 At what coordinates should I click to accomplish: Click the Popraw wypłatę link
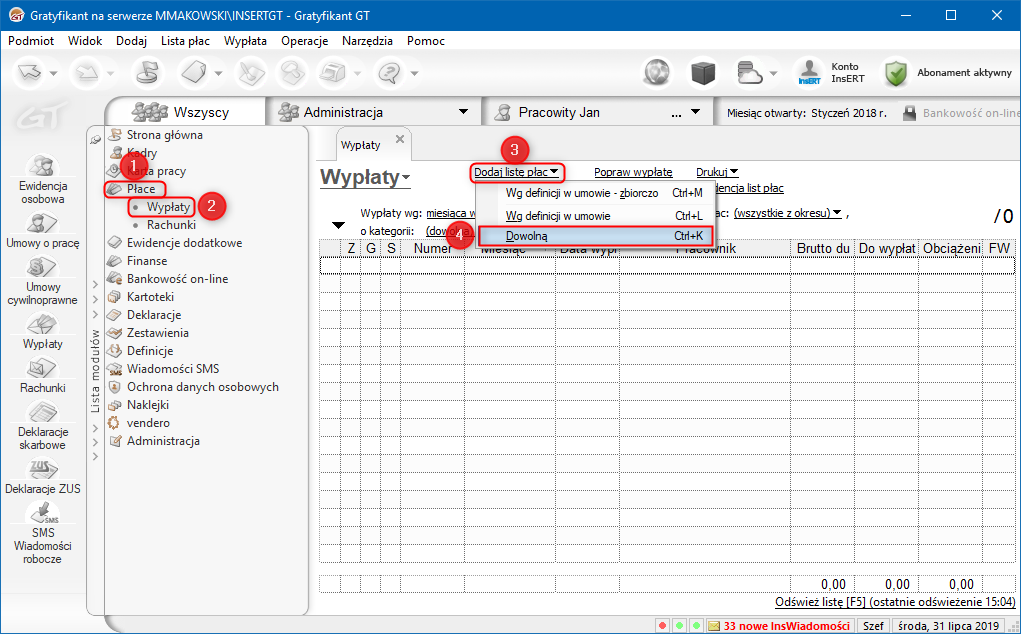tap(632, 172)
